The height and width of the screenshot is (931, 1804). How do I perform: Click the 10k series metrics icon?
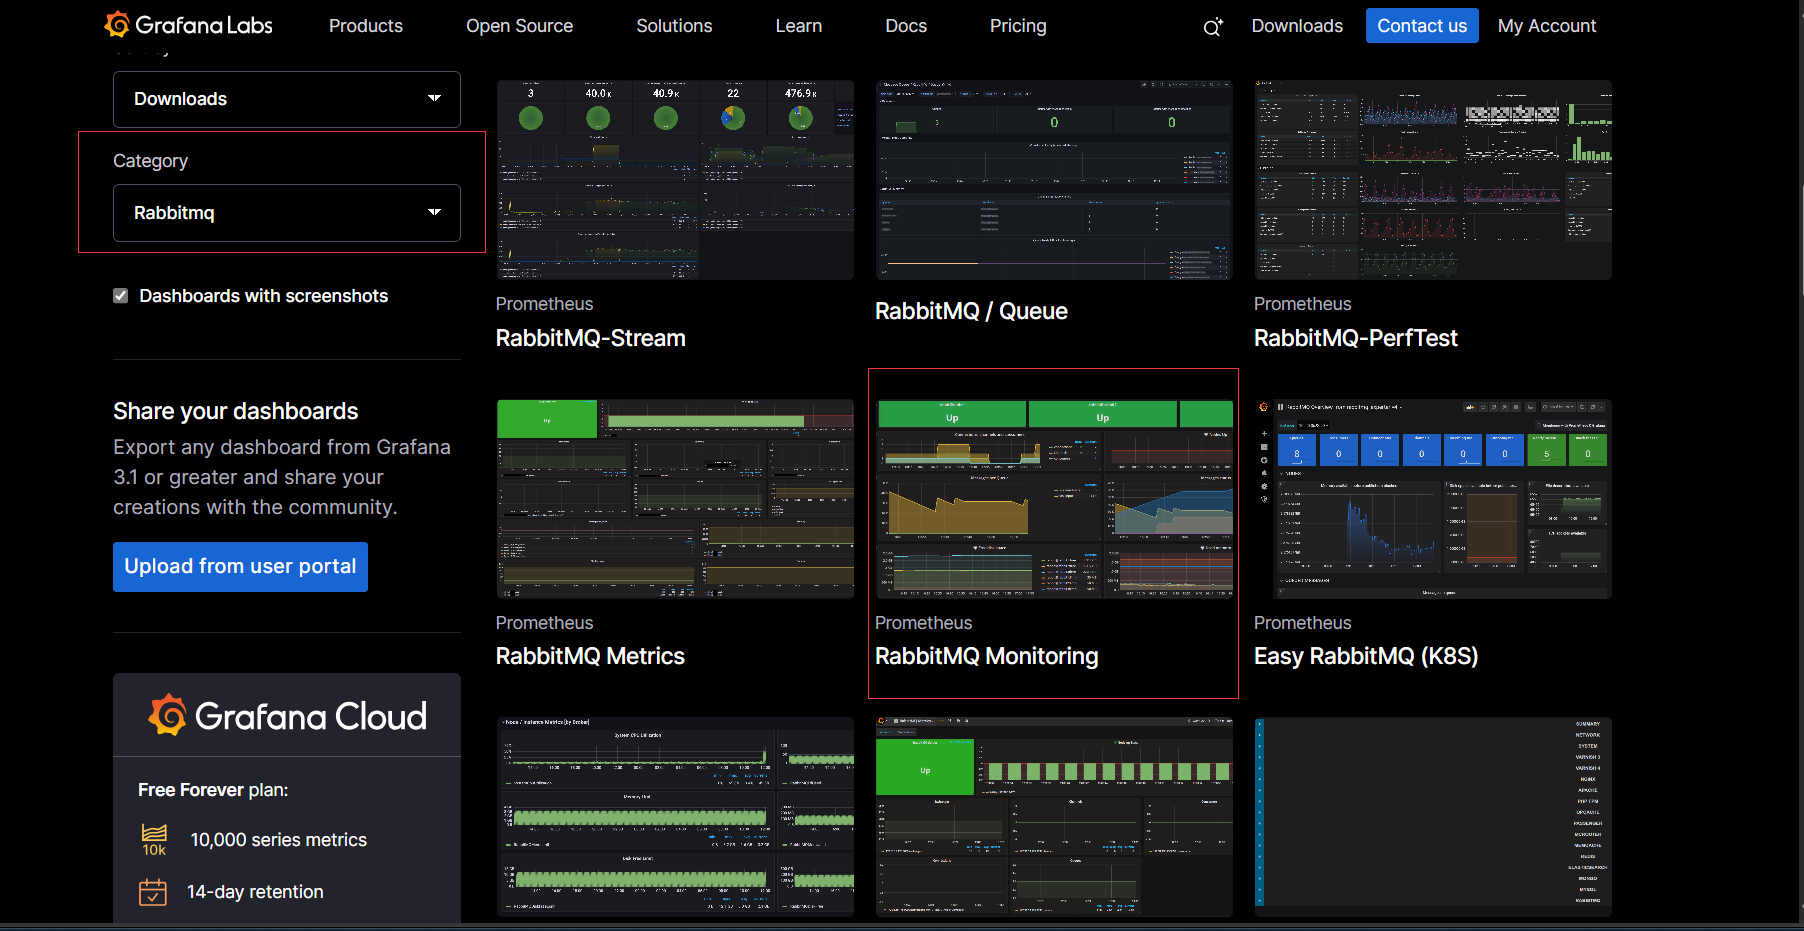click(x=154, y=840)
